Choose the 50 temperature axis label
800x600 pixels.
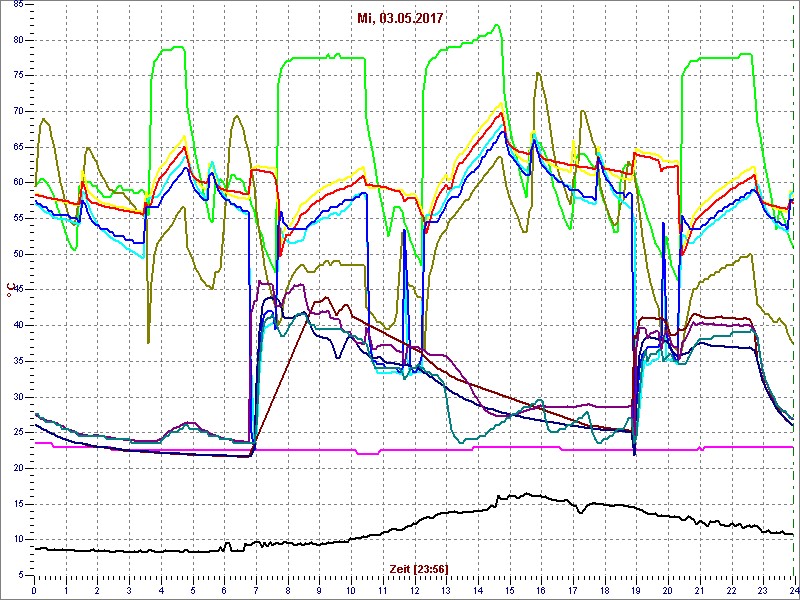pyautogui.click(x=18, y=254)
